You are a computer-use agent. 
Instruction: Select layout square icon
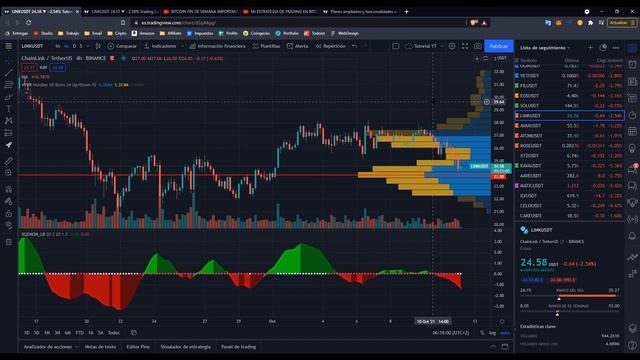coord(396,46)
